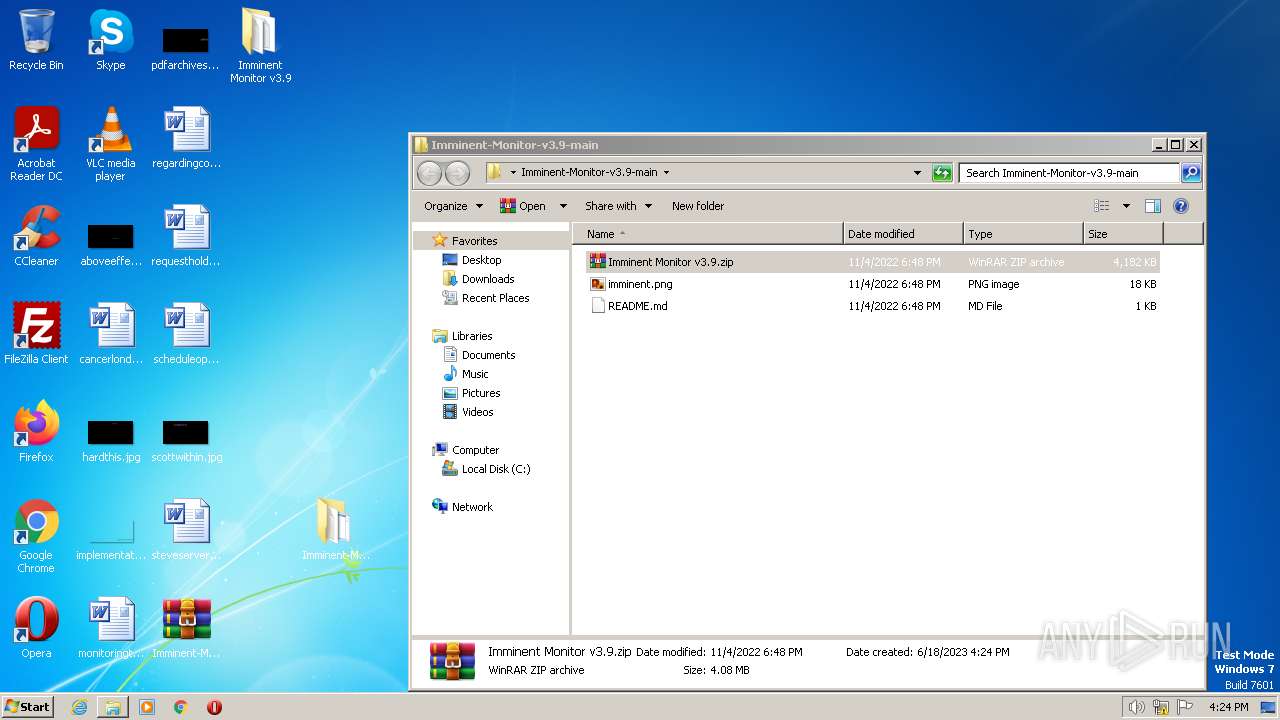Select scottwithin.jpg desktop image
The height and width of the screenshot is (720, 1280).
[x=186, y=440]
